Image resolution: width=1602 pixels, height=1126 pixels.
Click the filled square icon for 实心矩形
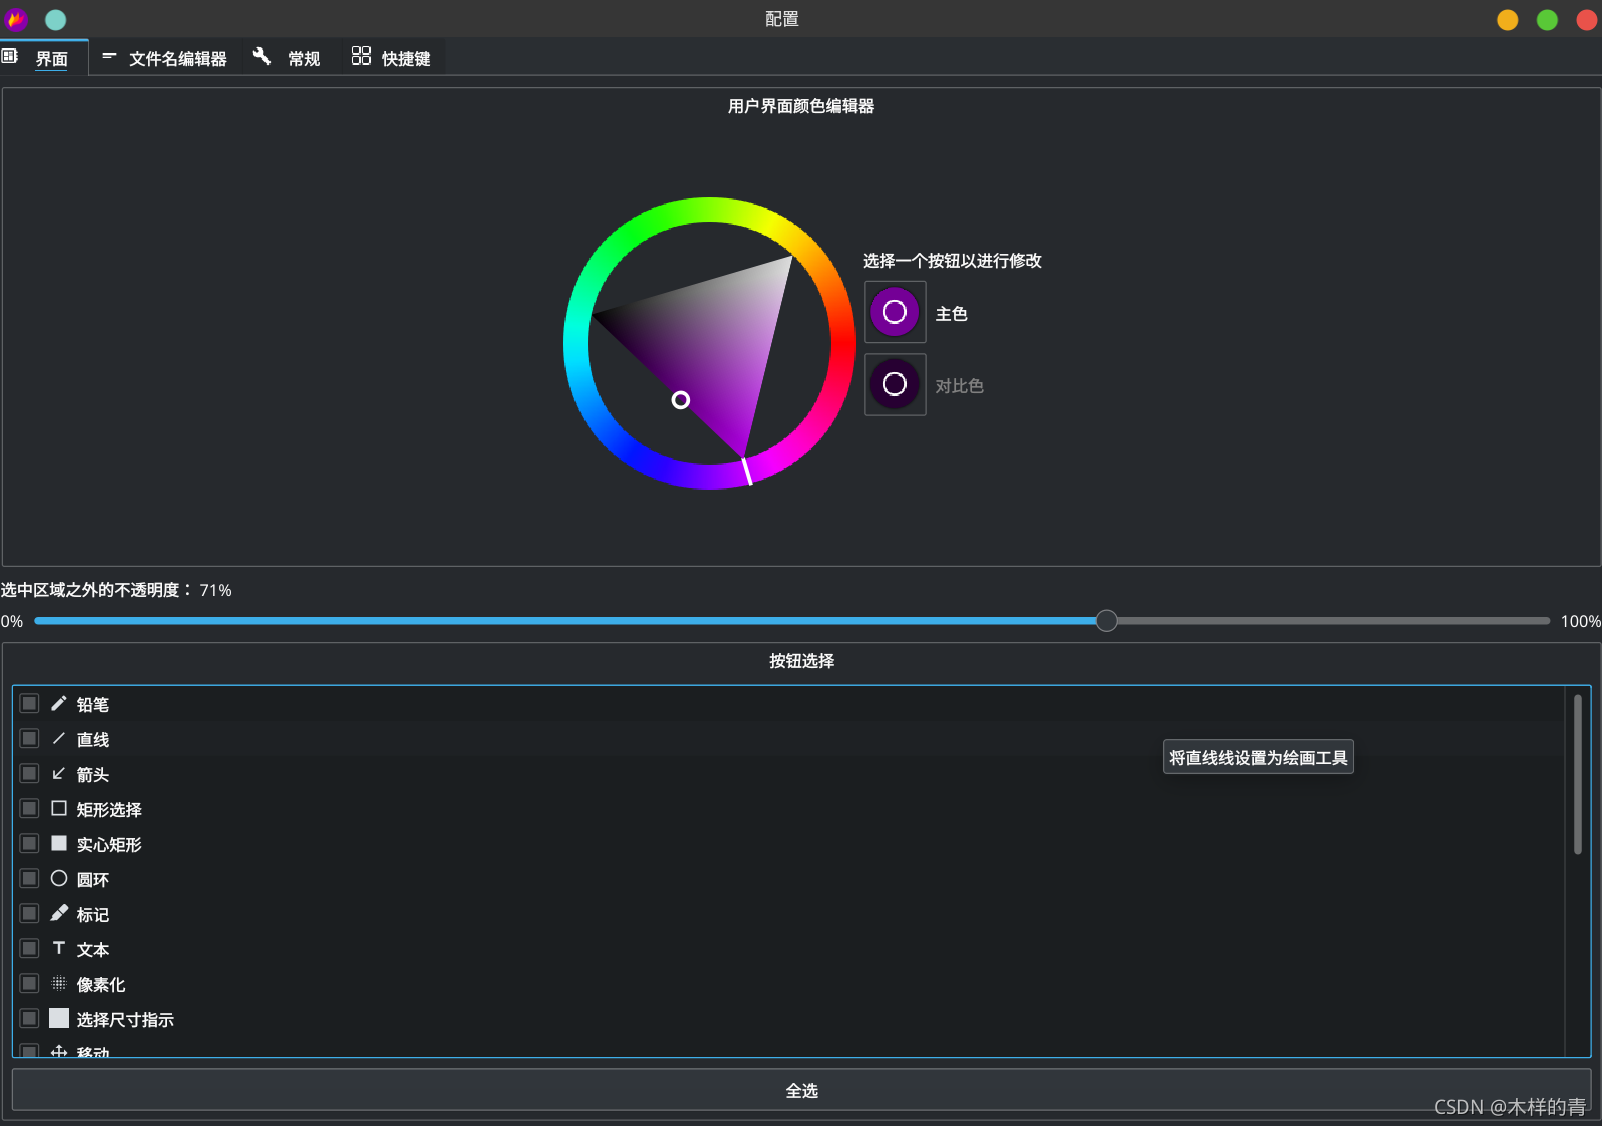click(x=59, y=843)
